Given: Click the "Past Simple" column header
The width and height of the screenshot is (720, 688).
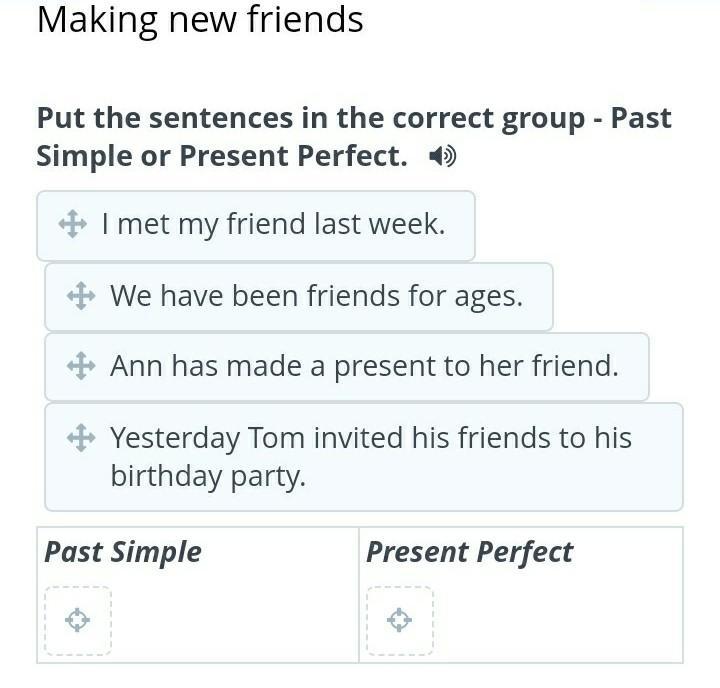Looking at the screenshot, I should click(x=123, y=552).
